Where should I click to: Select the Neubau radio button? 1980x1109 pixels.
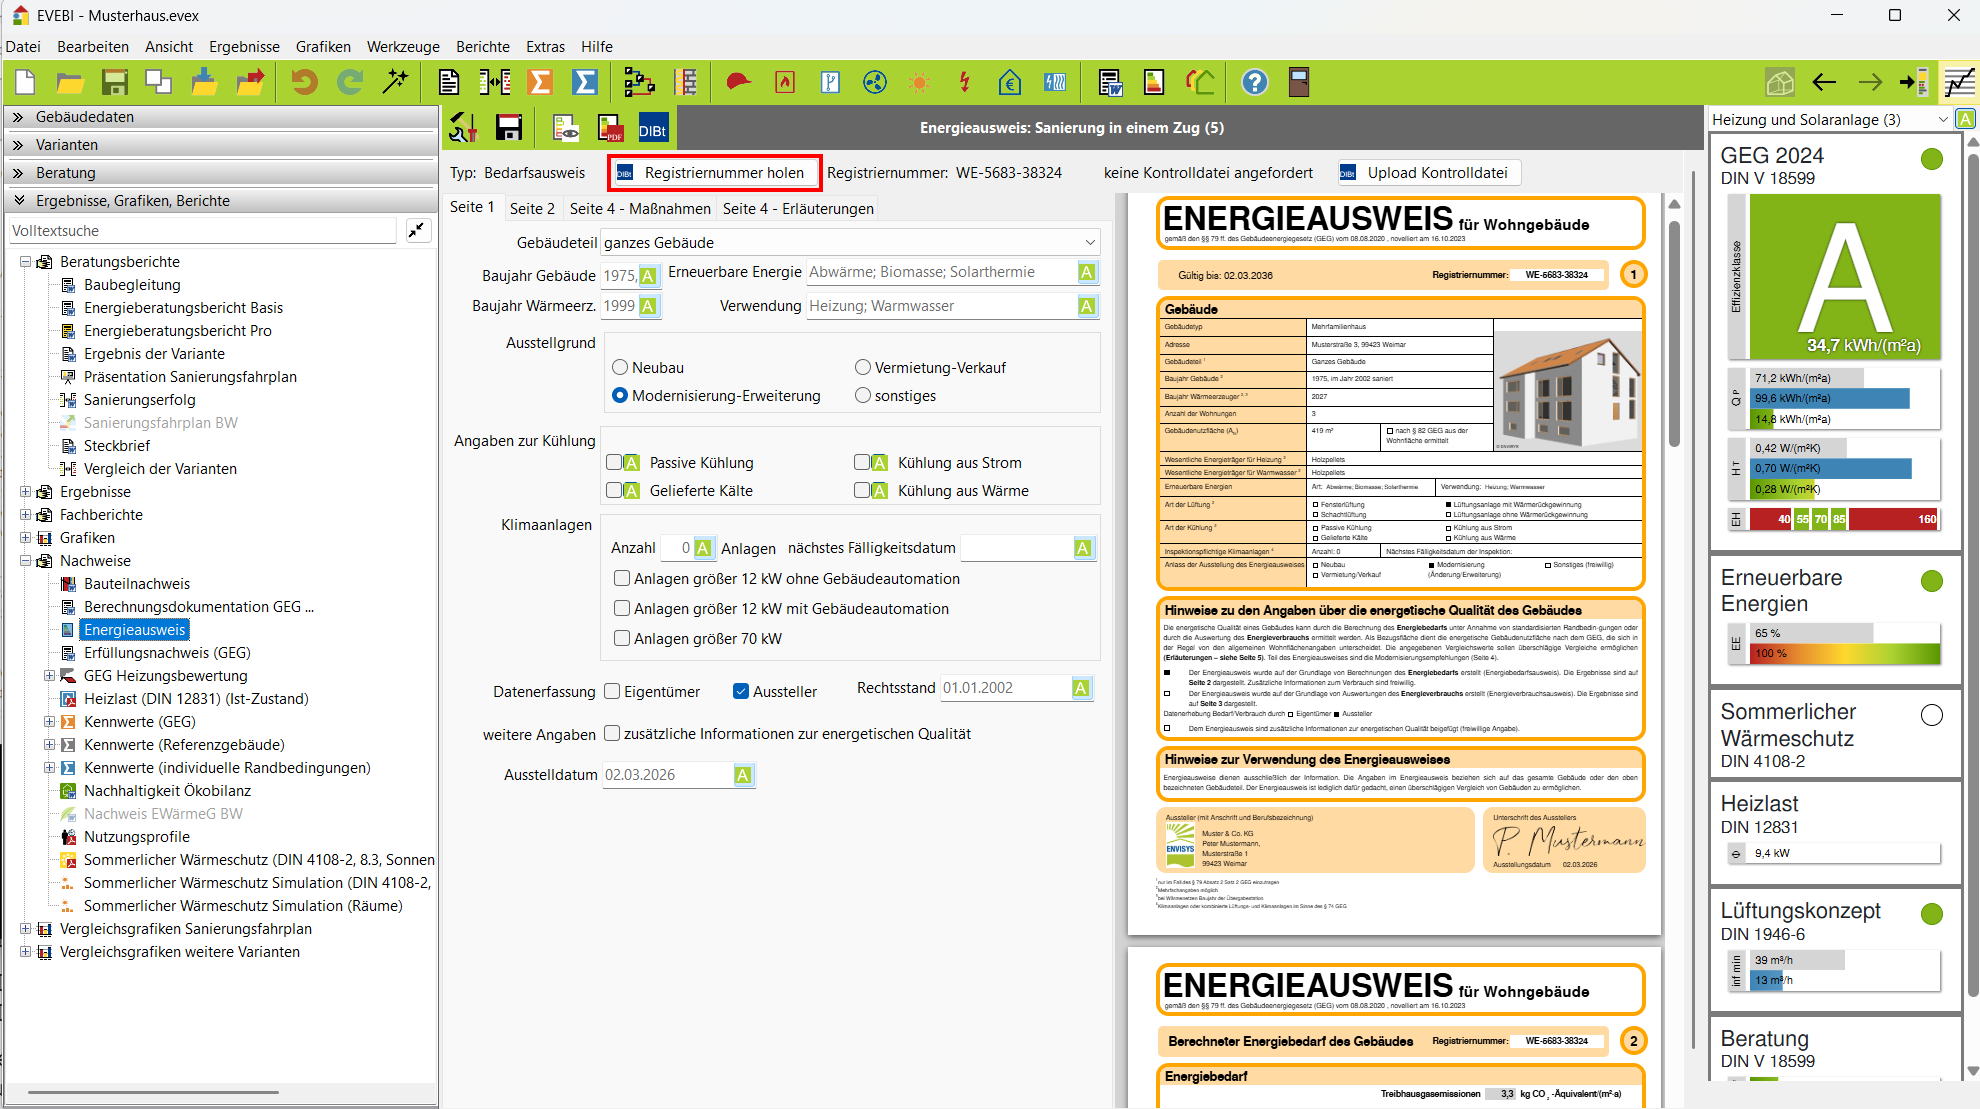point(620,368)
